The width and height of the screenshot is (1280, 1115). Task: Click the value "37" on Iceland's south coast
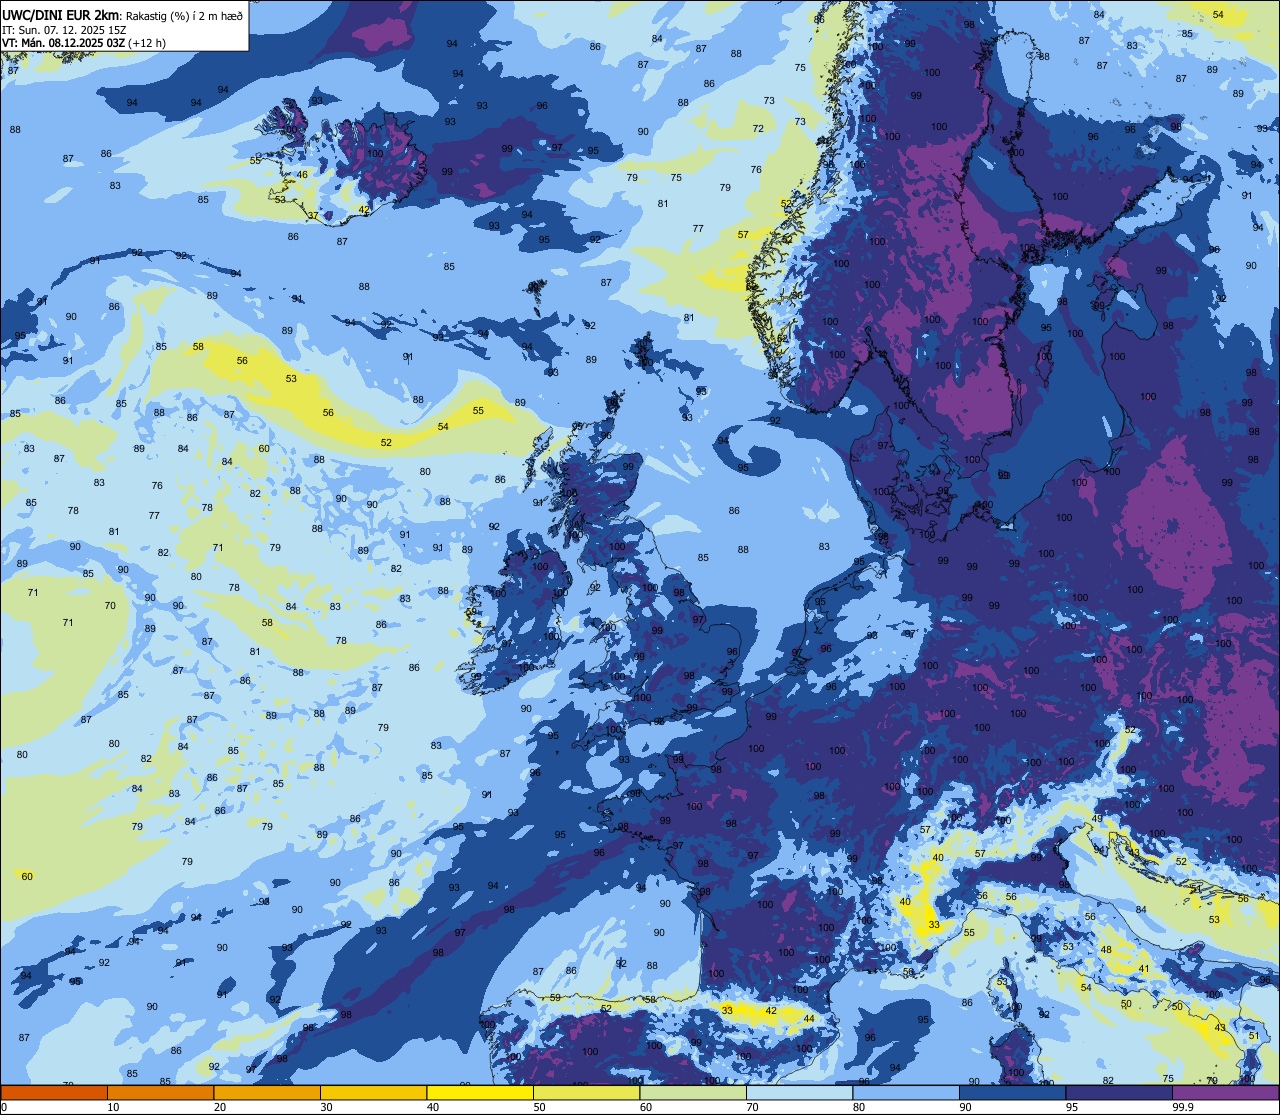click(x=313, y=216)
